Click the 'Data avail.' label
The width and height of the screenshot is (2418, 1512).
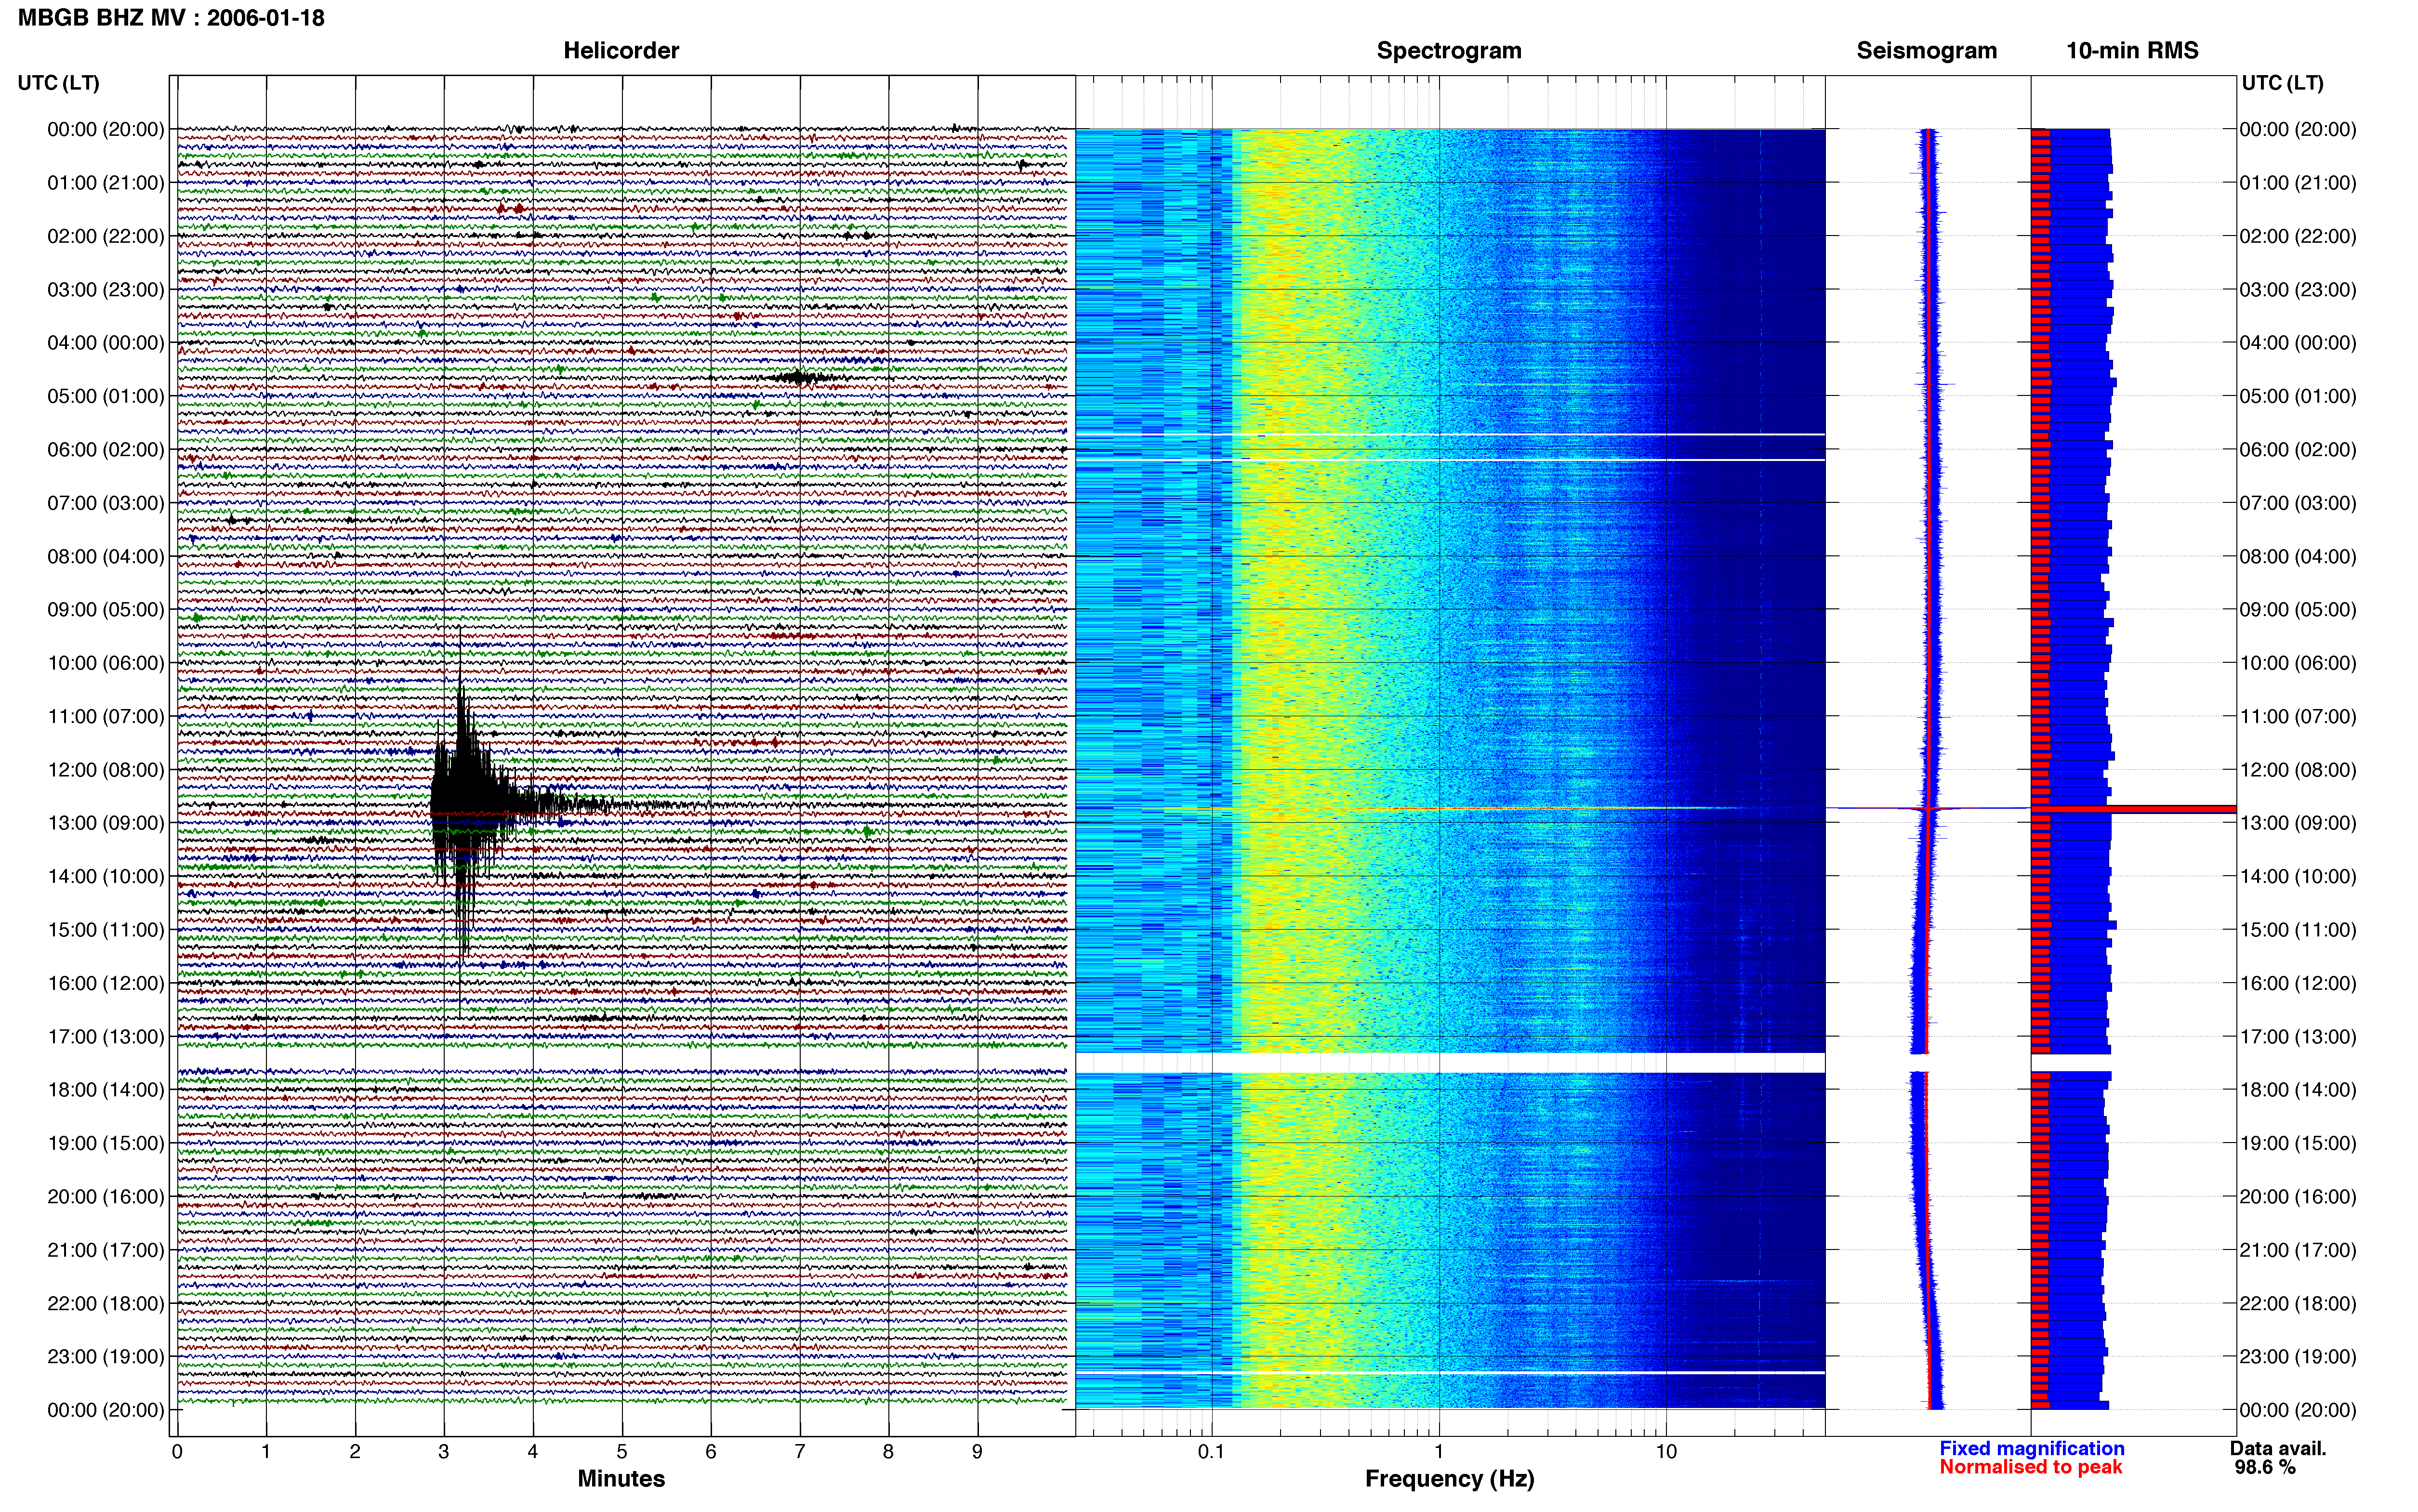coord(2278,1449)
